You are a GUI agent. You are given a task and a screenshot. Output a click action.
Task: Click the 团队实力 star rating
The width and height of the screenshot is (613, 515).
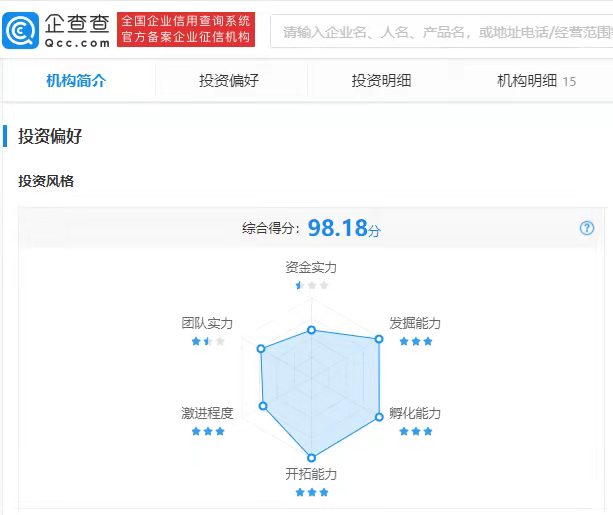pyautogui.click(x=208, y=341)
